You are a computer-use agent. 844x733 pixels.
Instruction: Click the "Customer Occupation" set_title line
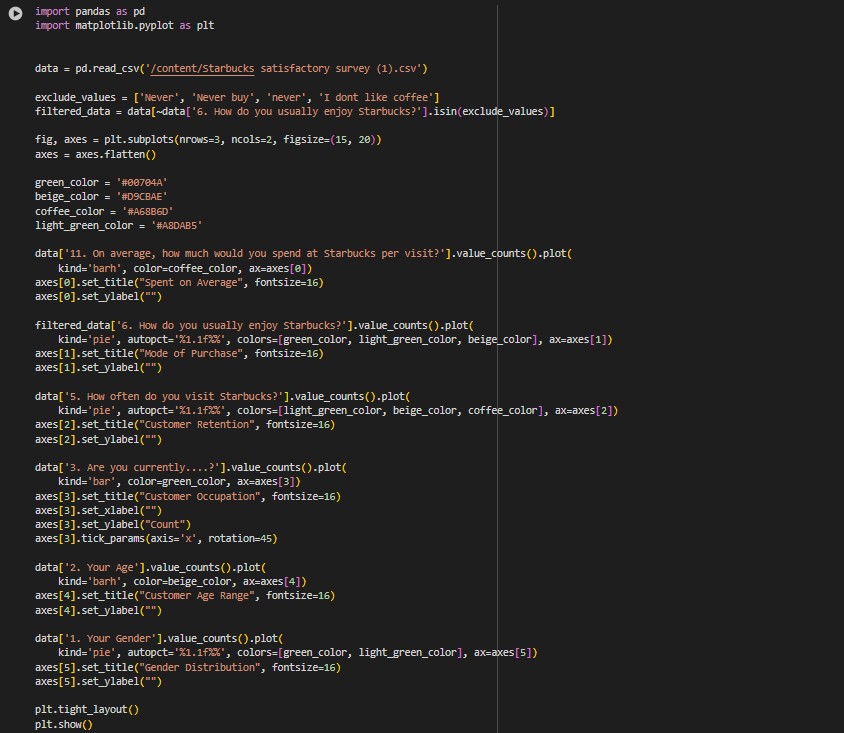tap(188, 496)
